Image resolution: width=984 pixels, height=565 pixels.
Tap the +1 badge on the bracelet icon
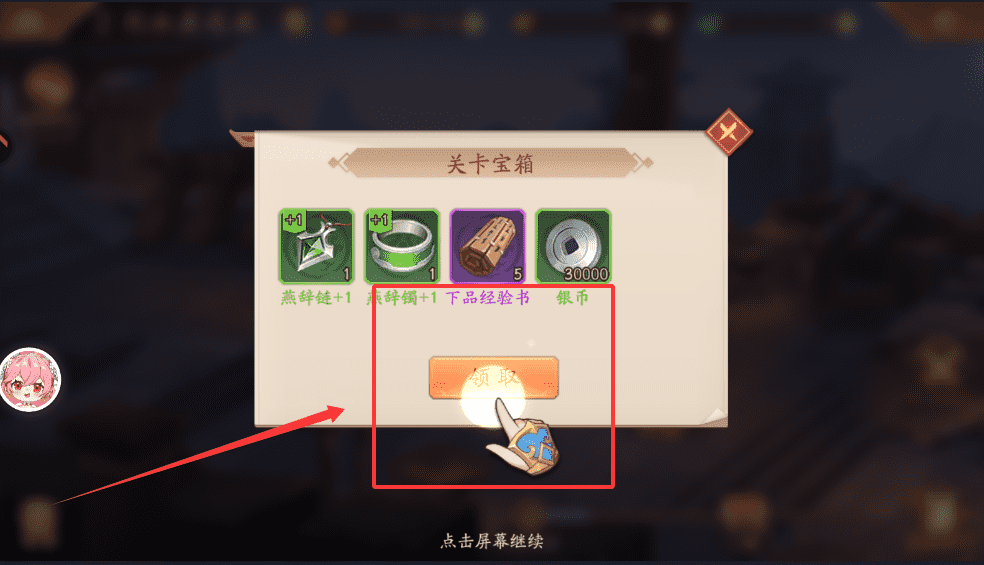(x=378, y=220)
